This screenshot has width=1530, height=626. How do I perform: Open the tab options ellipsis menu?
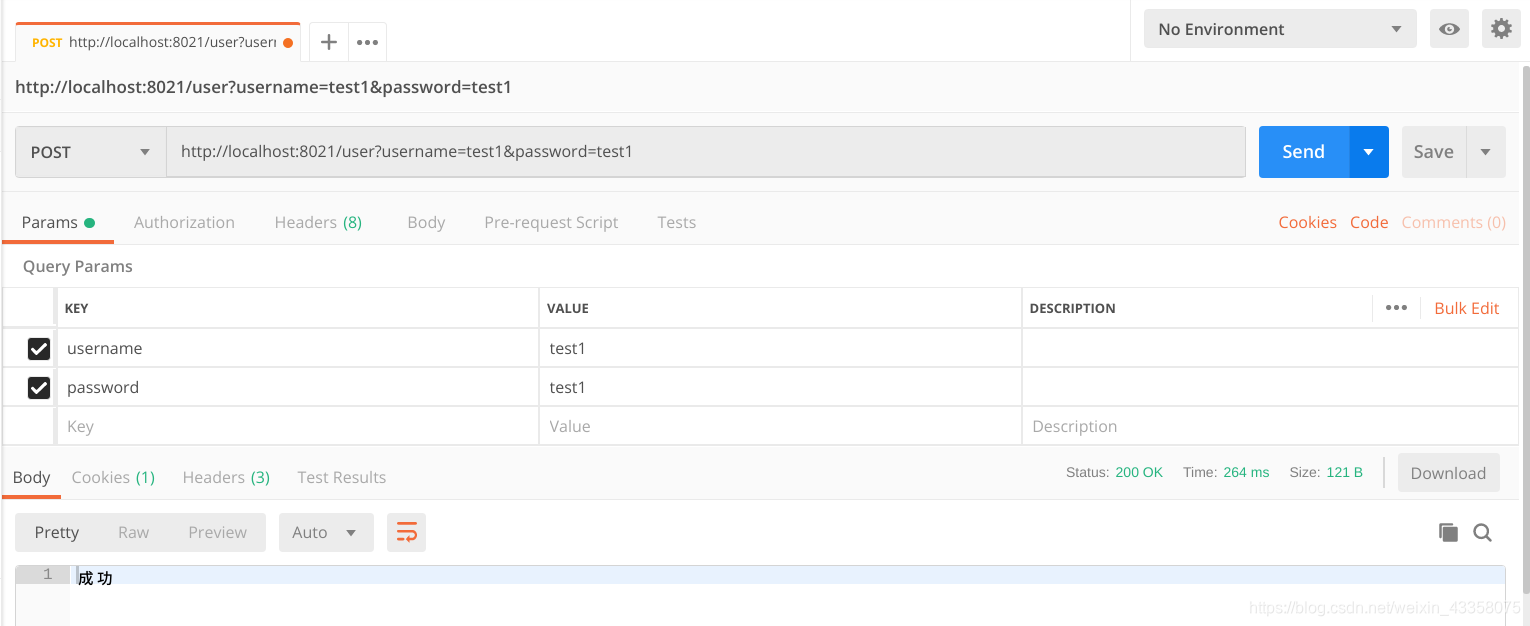point(367,42)
